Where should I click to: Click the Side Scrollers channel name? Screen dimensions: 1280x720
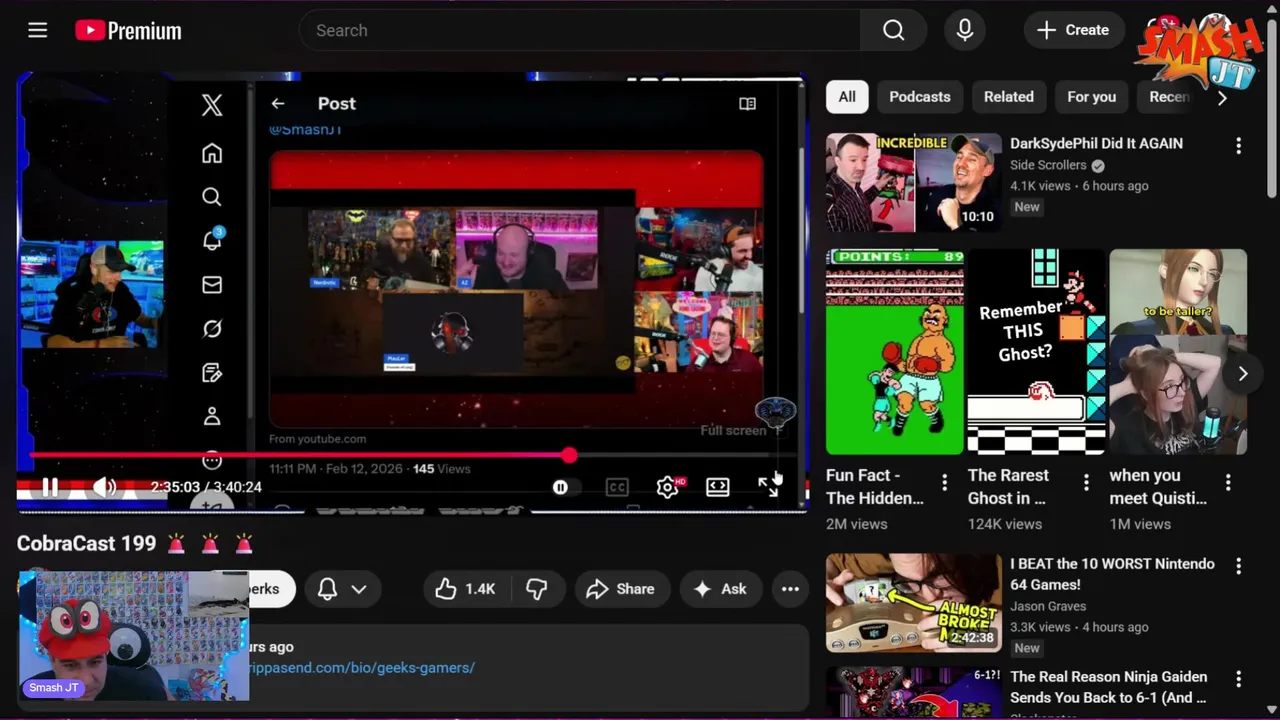pos(1048,165)
